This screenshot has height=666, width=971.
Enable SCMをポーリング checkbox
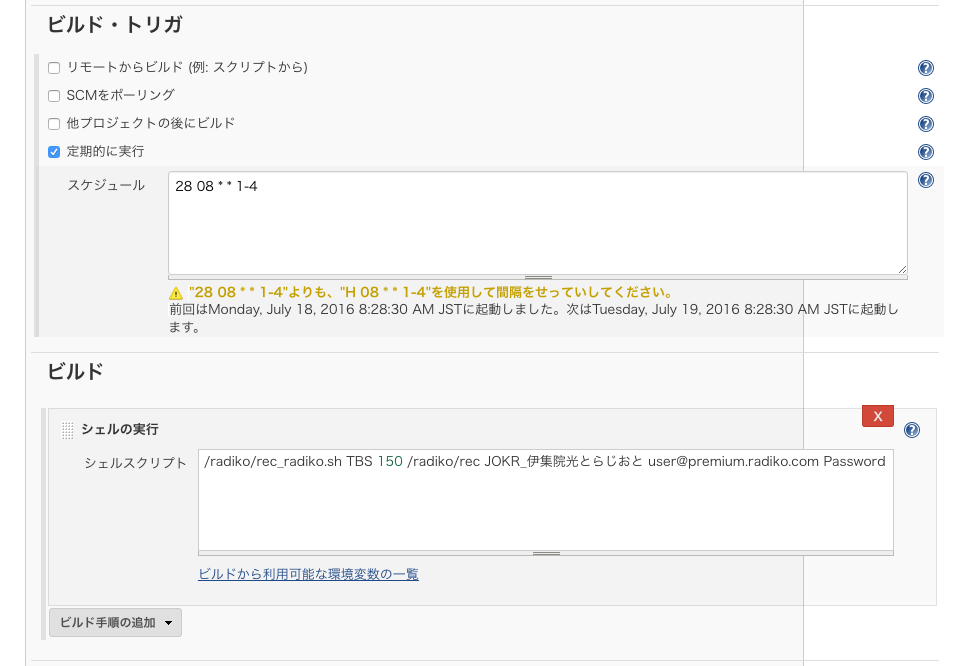(54, 95)
